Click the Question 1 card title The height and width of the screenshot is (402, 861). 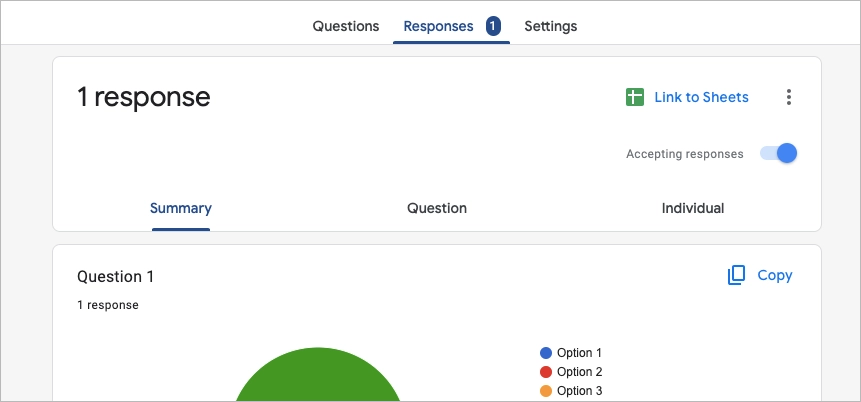[116, 277]
